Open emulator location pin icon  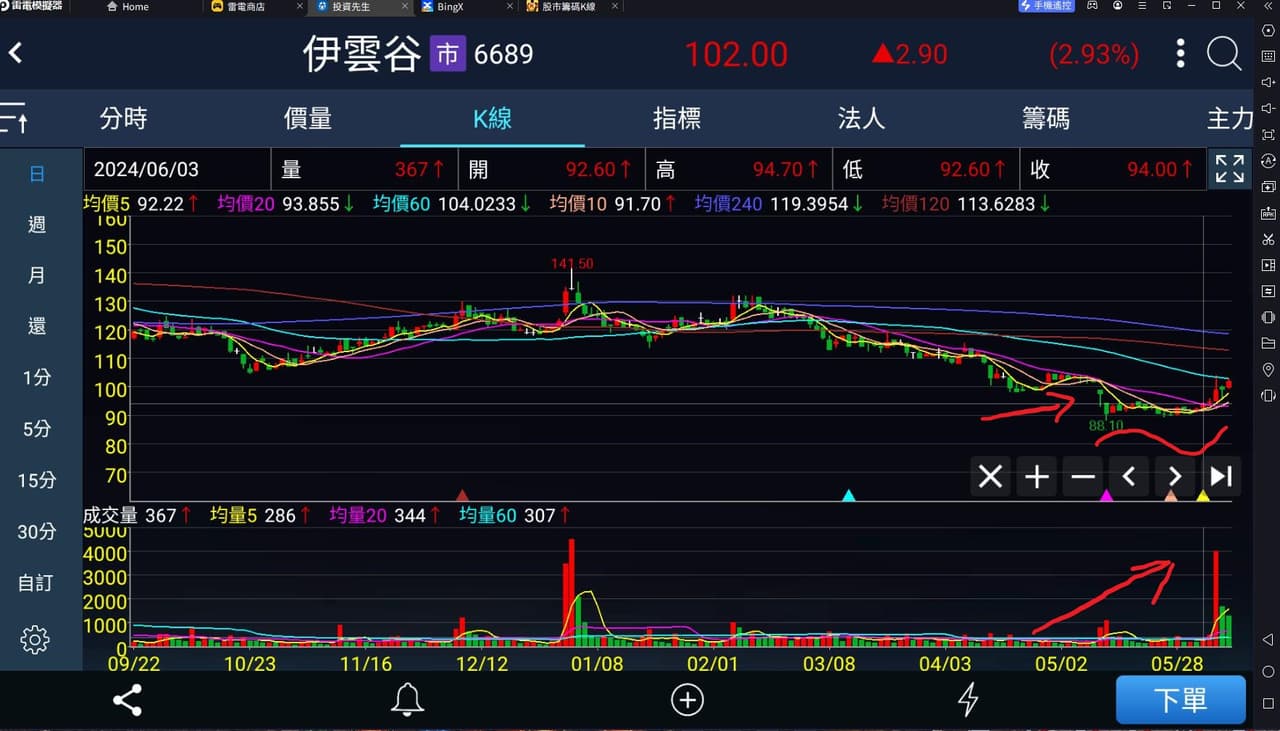point(1268,370)
